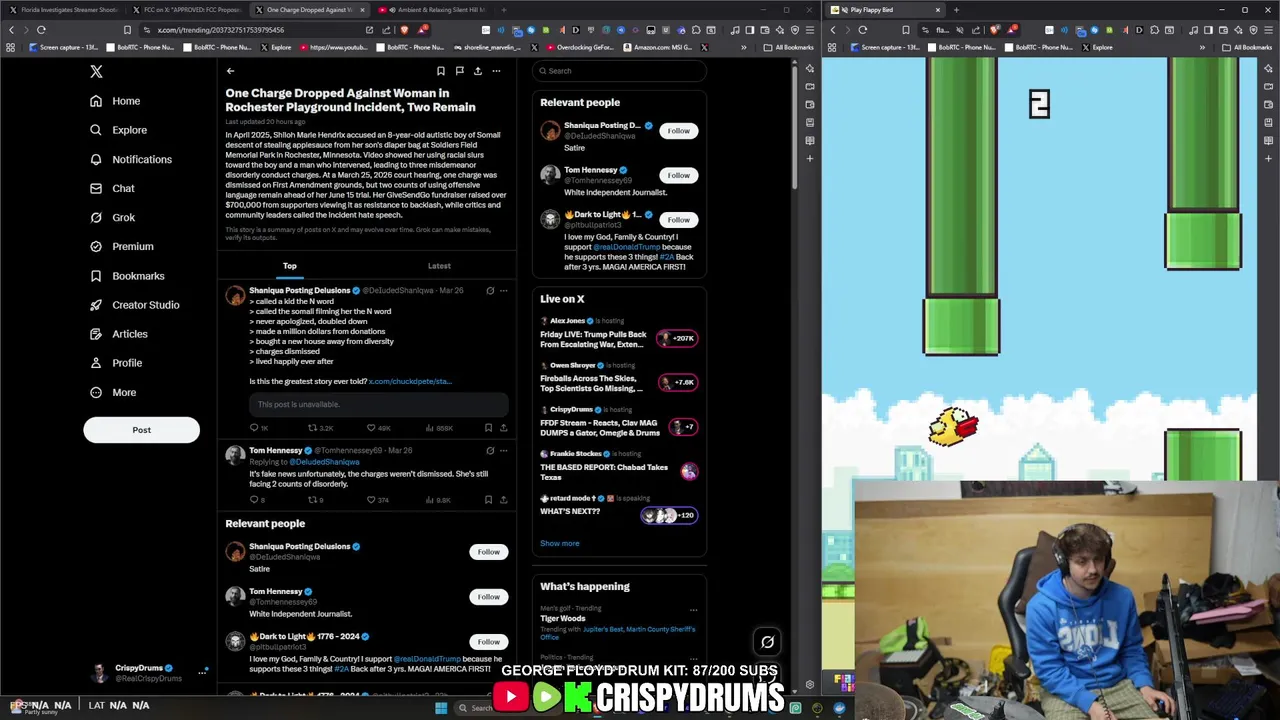Open Explore in the X sidebar
The image size is (1280, 720).
pyautogui.click(x=118, y=130)
